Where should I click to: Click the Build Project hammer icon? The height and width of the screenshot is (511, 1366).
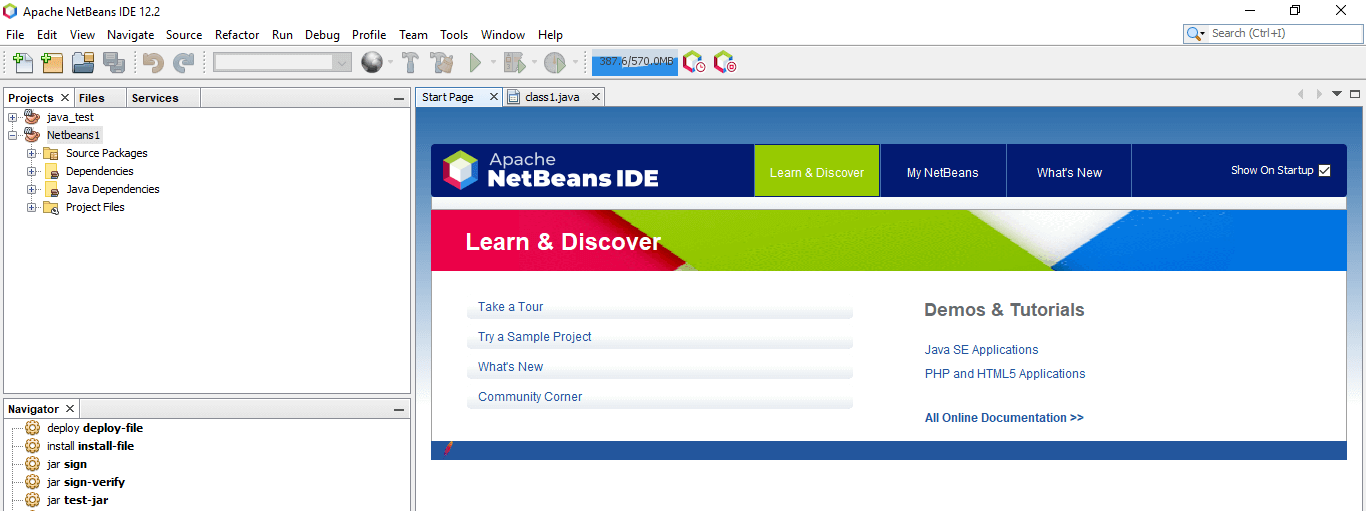coord(410,63)
